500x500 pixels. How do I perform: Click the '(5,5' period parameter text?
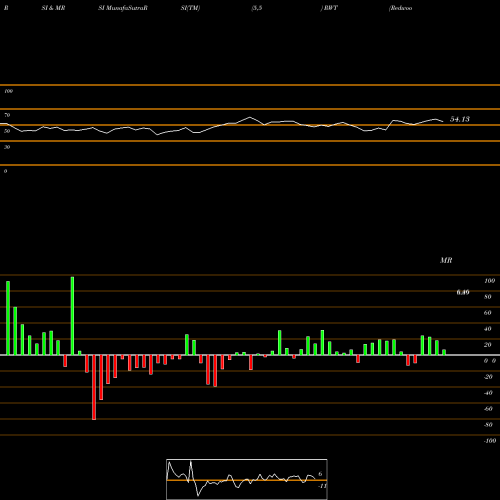tap(257, 8)
